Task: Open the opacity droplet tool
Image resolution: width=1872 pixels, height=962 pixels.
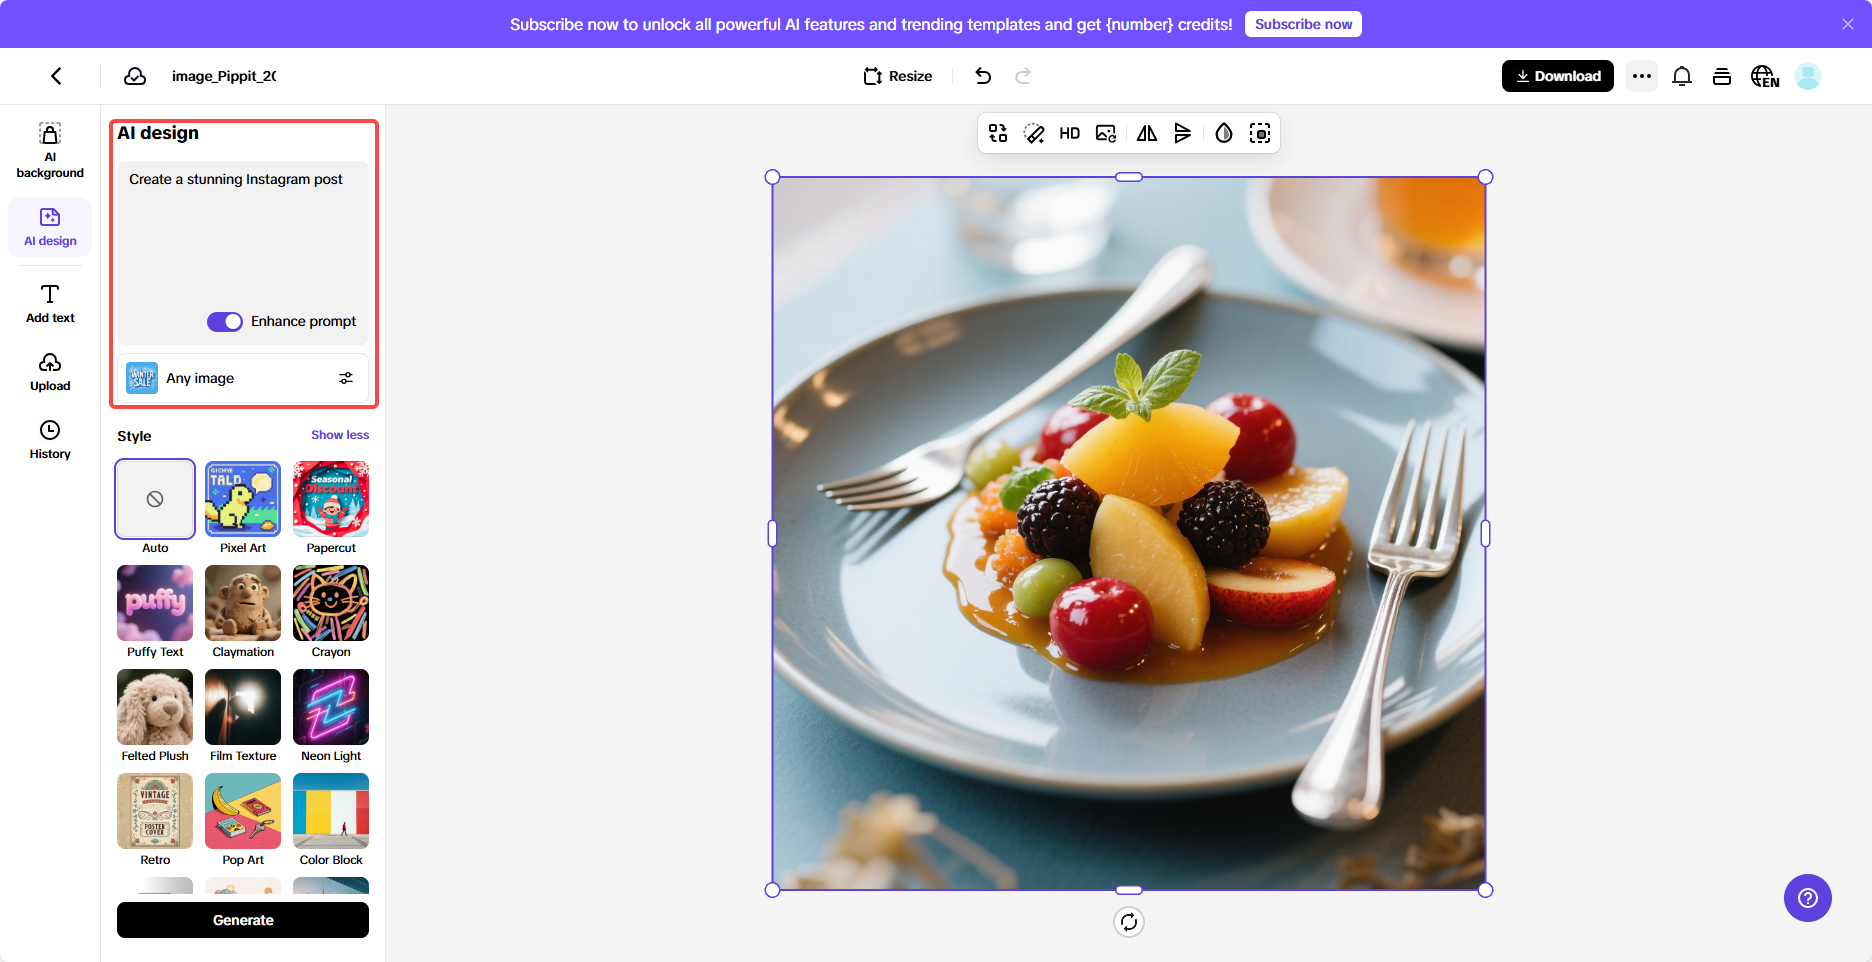Action: [x=1224, y=133]
